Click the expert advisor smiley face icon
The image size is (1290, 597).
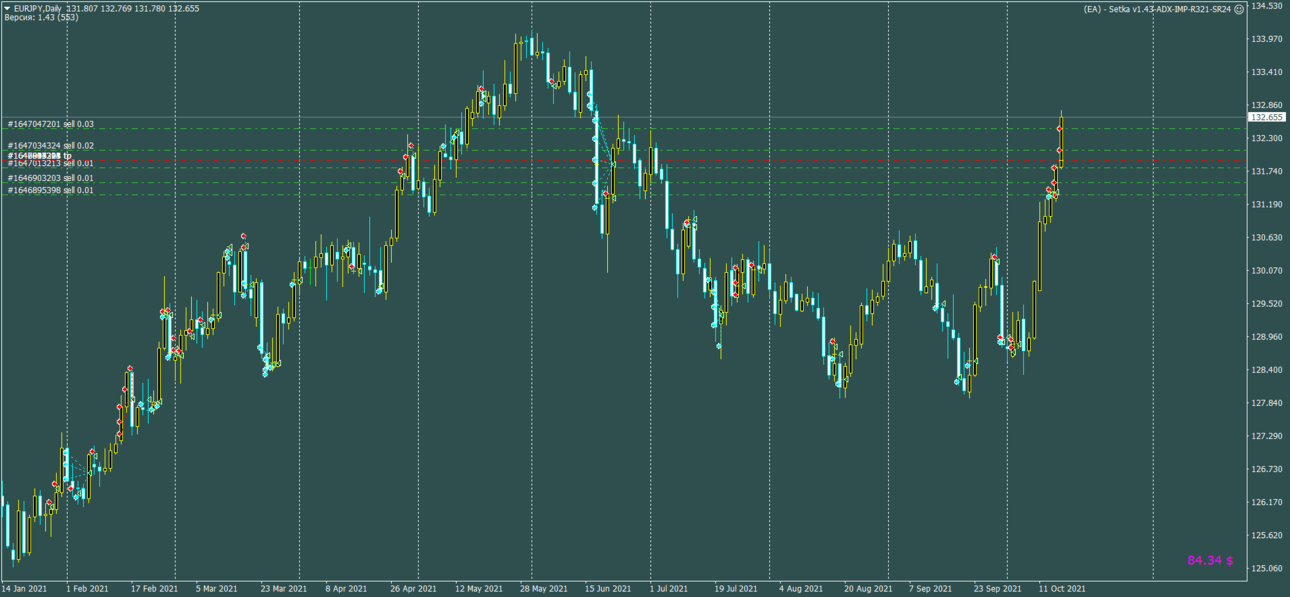(x=1239, y=9)
